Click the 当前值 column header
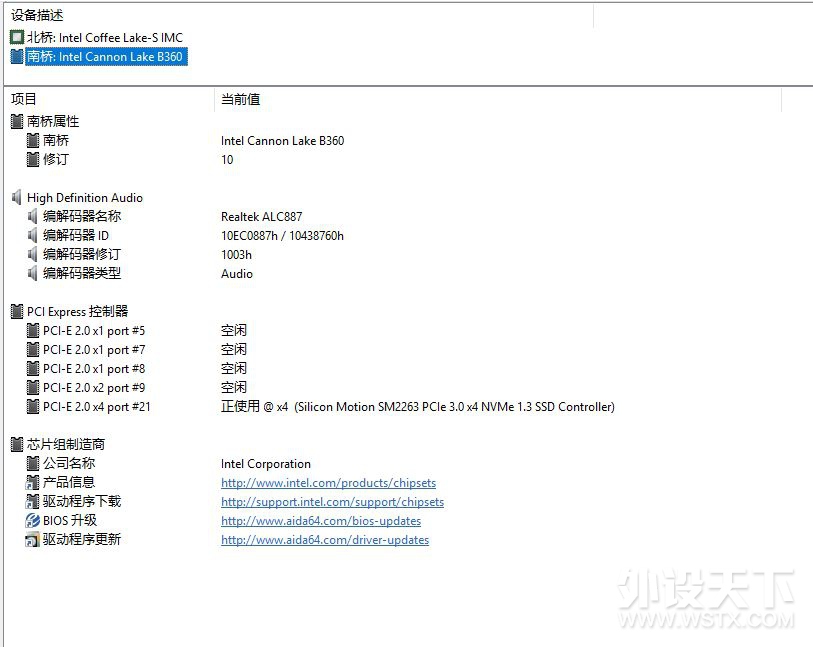 (x=241, y=99)
